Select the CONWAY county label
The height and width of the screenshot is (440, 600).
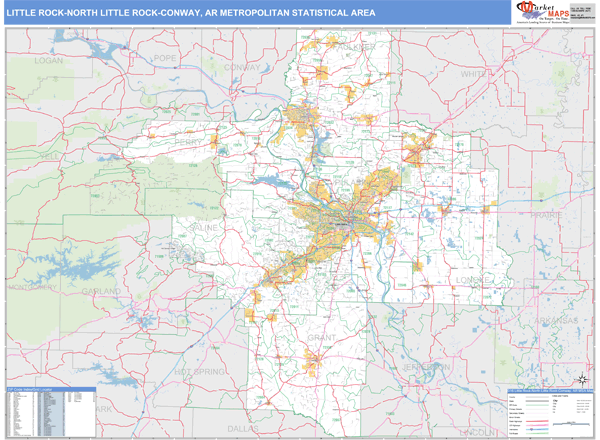tap(242, 68)
